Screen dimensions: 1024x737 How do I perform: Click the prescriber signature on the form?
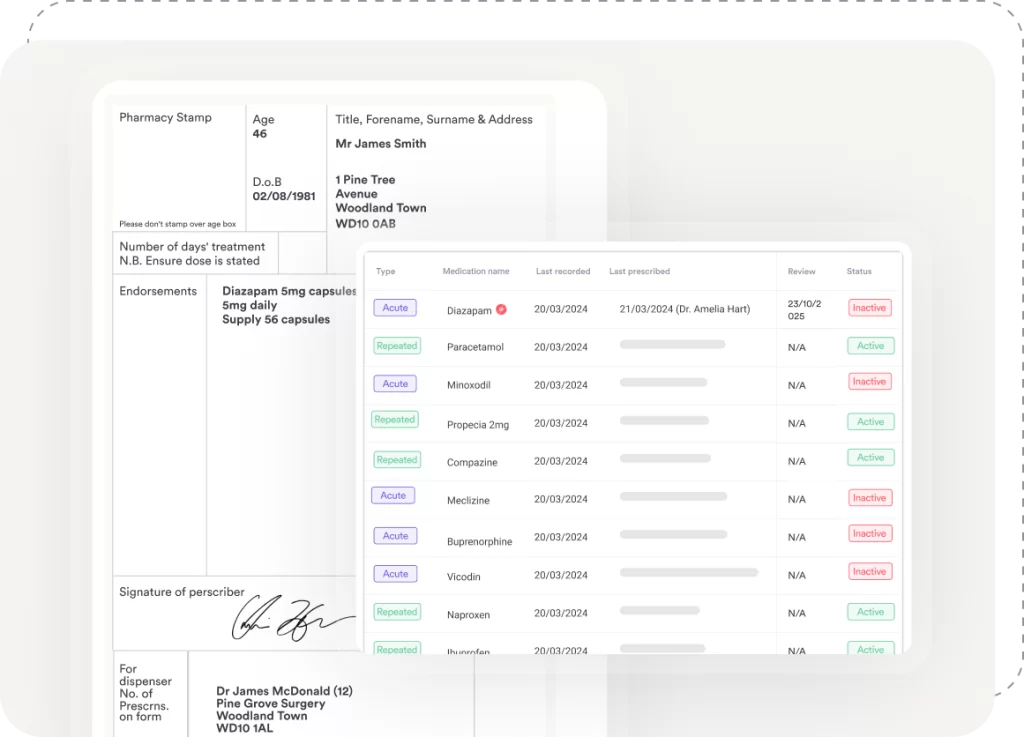pyautogui.click(x=292, y=618)
